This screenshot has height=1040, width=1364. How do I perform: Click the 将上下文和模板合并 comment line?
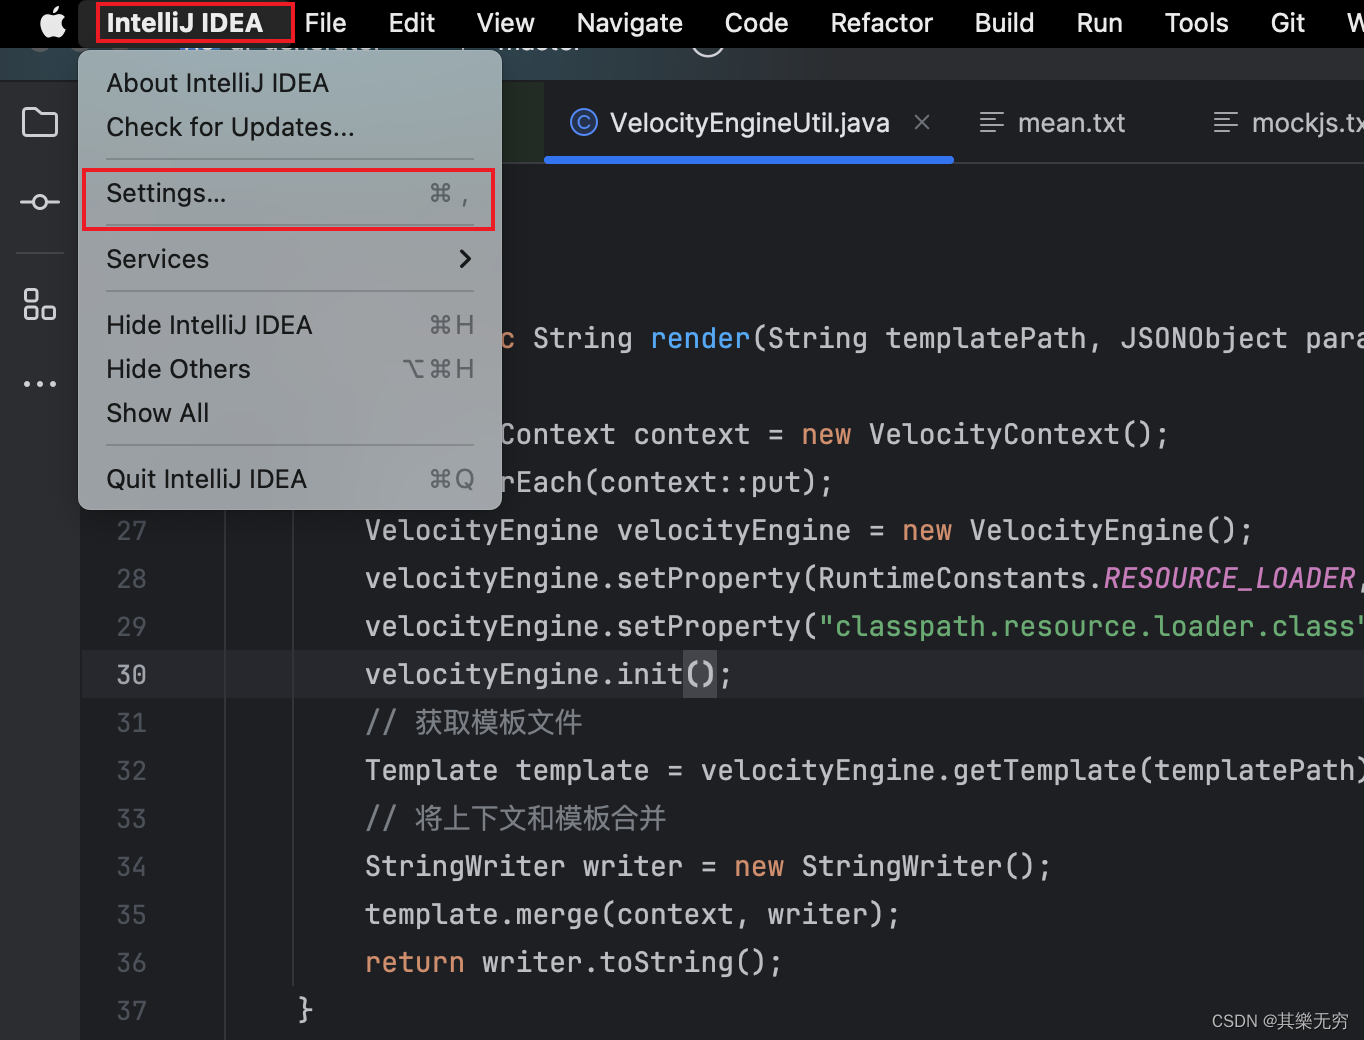[x=516, y=818]
